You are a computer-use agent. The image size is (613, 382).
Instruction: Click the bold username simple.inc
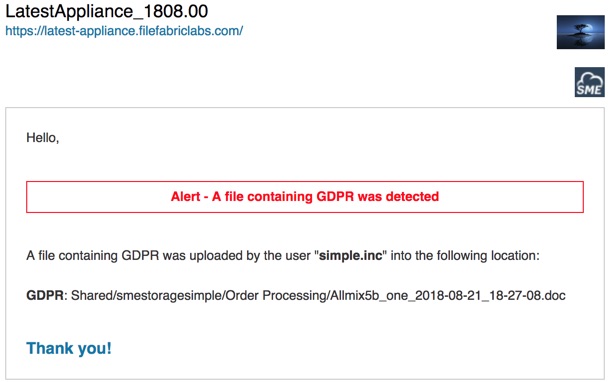pos(351,255)
